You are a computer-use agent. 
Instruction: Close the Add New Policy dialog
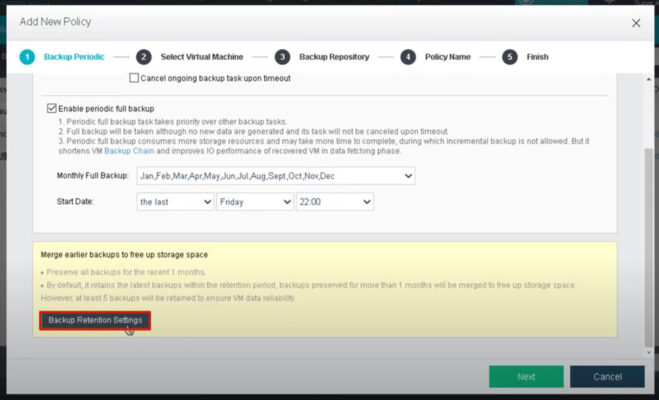point(636,23)
